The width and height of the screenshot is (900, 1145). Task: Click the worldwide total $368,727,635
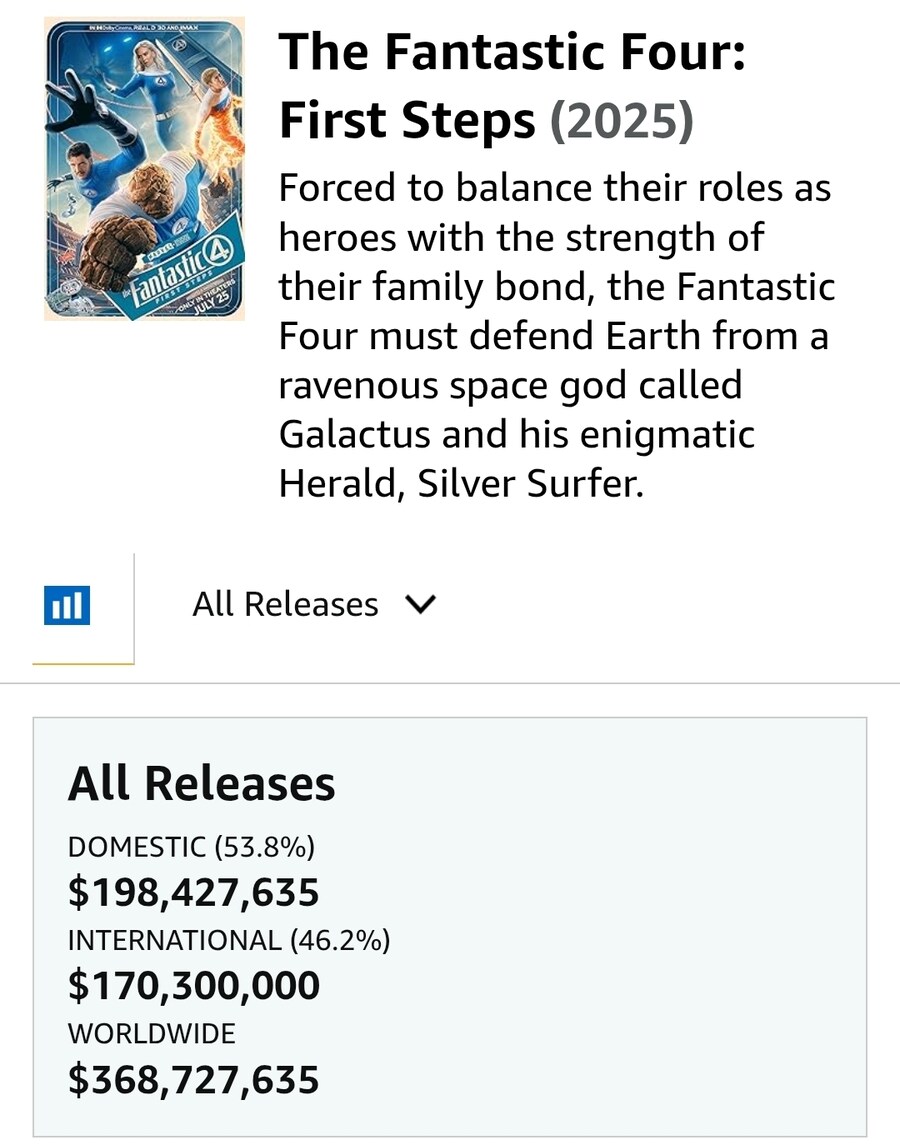coord(194,1079)
